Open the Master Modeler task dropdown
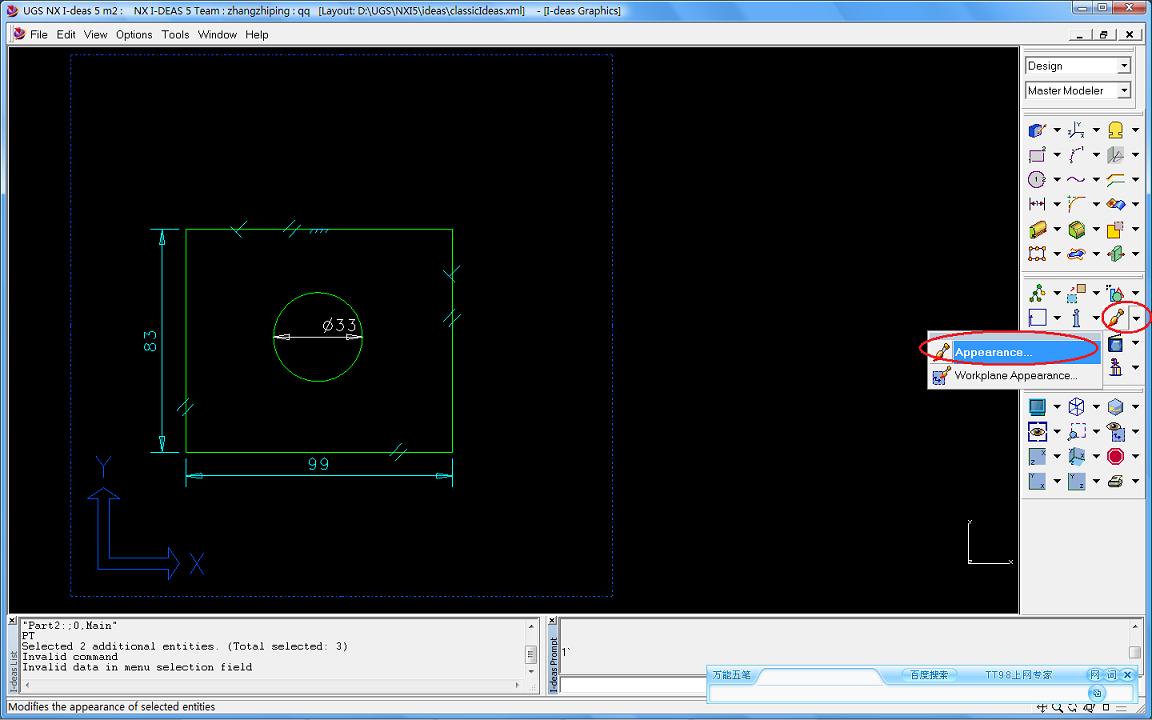1152x720 pixels. pos(1123,90)
